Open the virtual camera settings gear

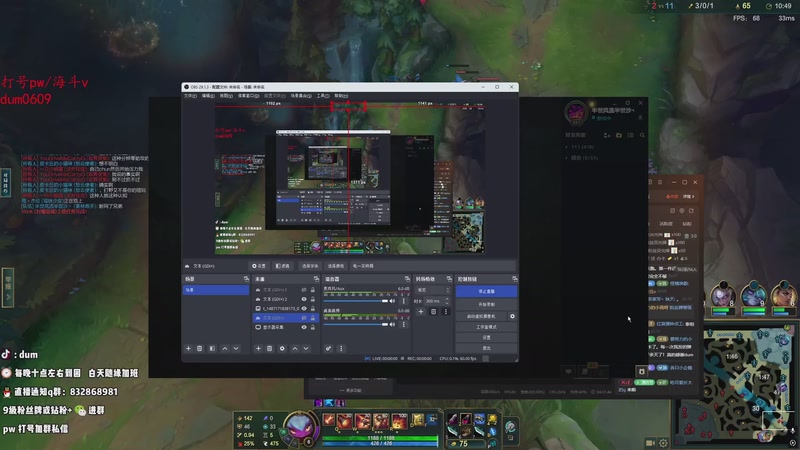click(513, 316)
